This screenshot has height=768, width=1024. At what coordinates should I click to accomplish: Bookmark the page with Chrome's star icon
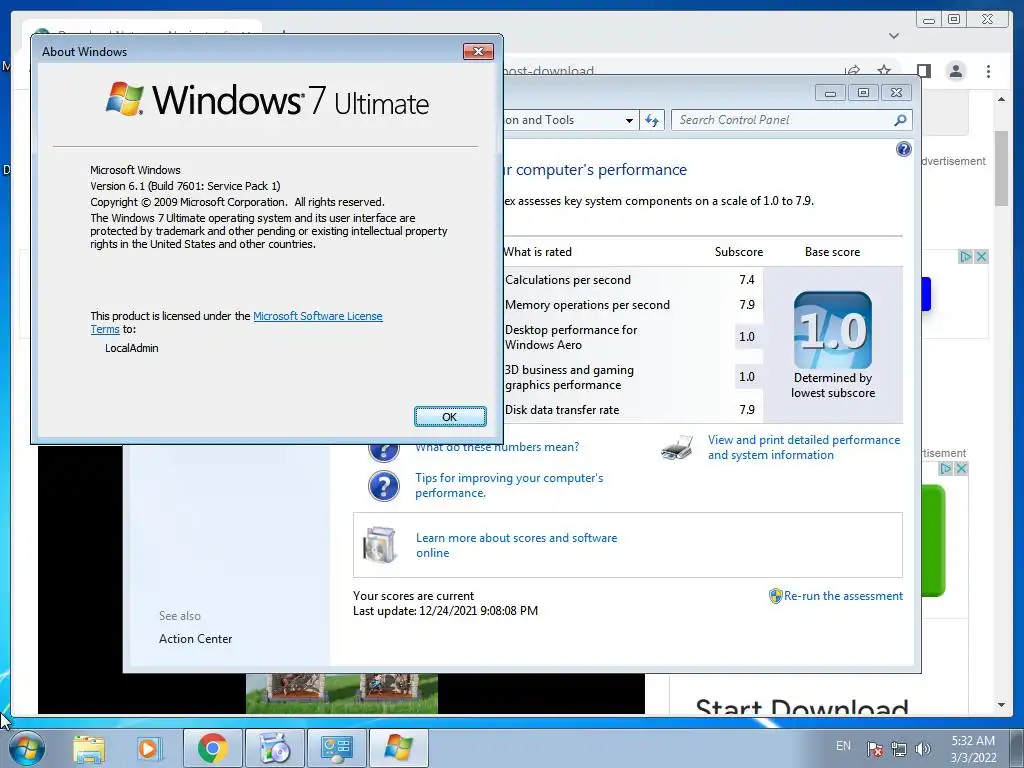(x=884, y=71)
